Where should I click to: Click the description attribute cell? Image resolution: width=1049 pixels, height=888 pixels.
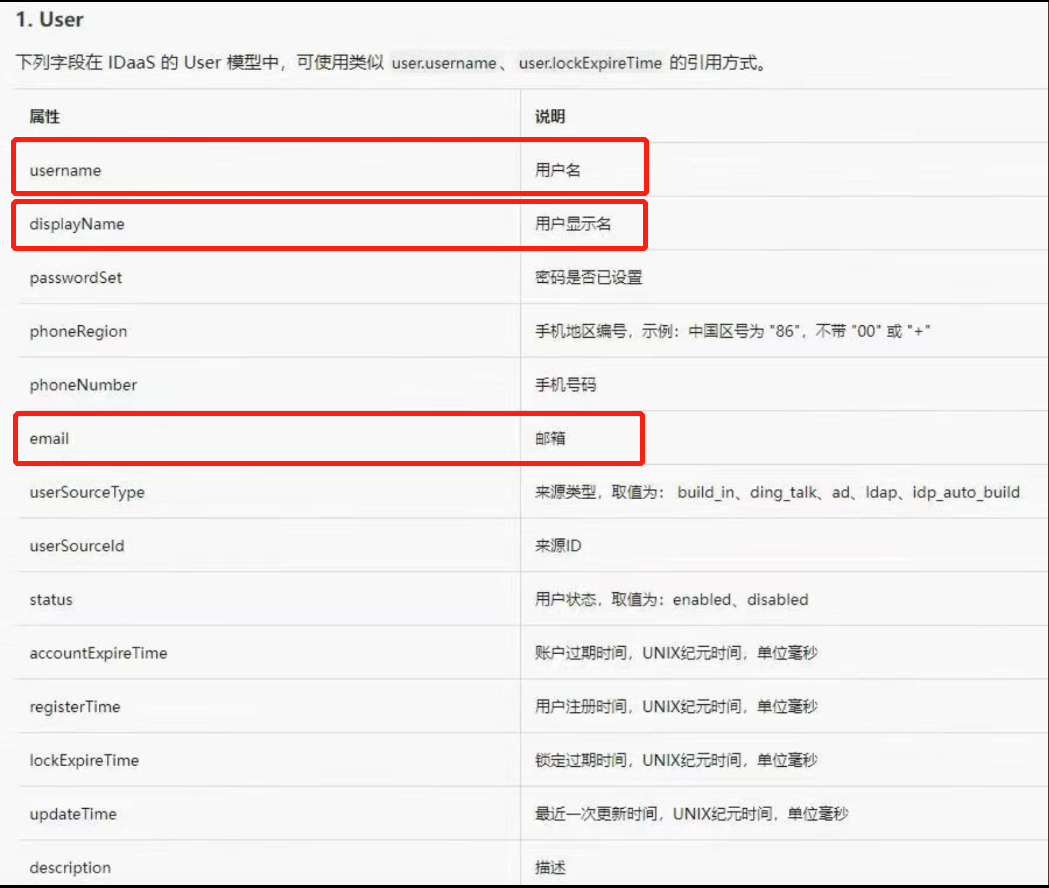[x=70, y=867]
